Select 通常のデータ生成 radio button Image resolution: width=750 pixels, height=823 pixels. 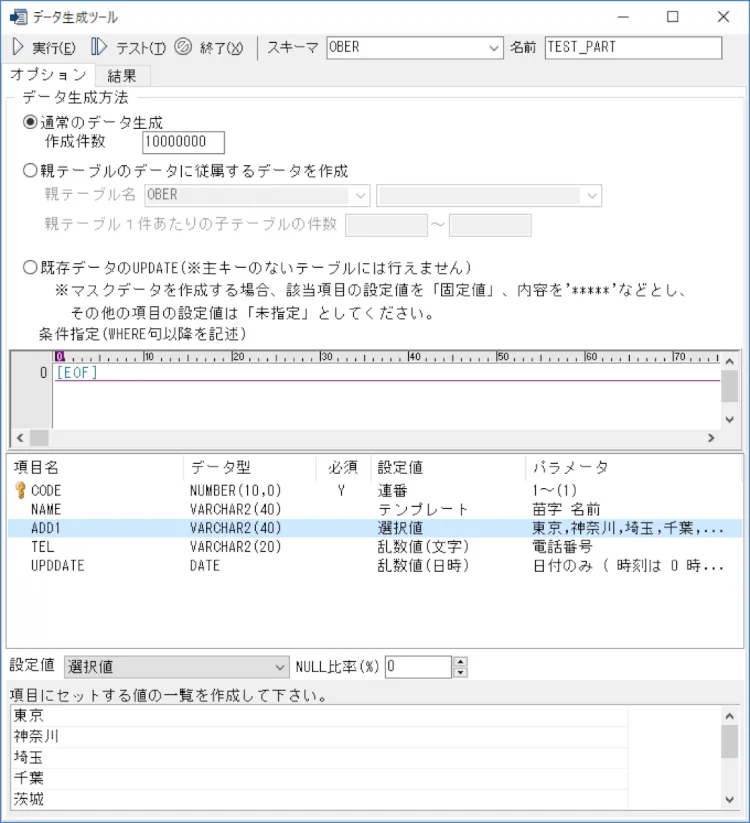pyautogui.click(x=30, y=122)
